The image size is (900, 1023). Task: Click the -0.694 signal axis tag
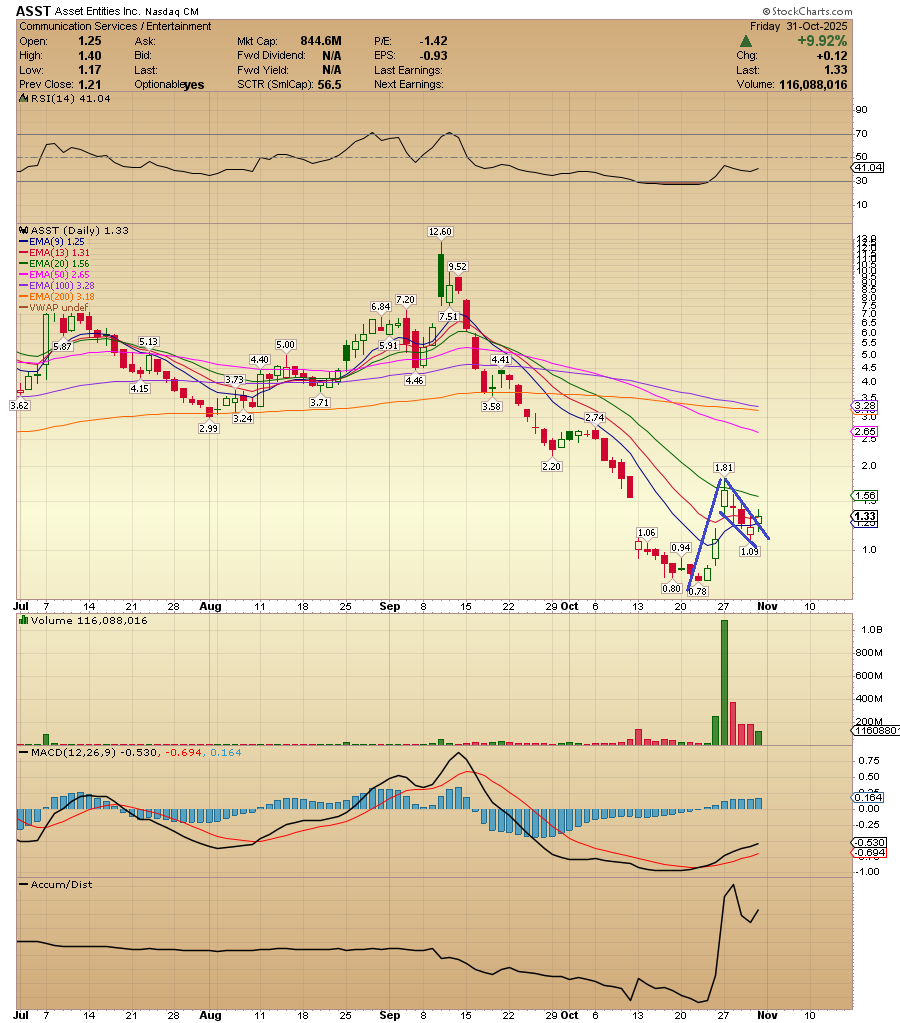pos(869,853)
